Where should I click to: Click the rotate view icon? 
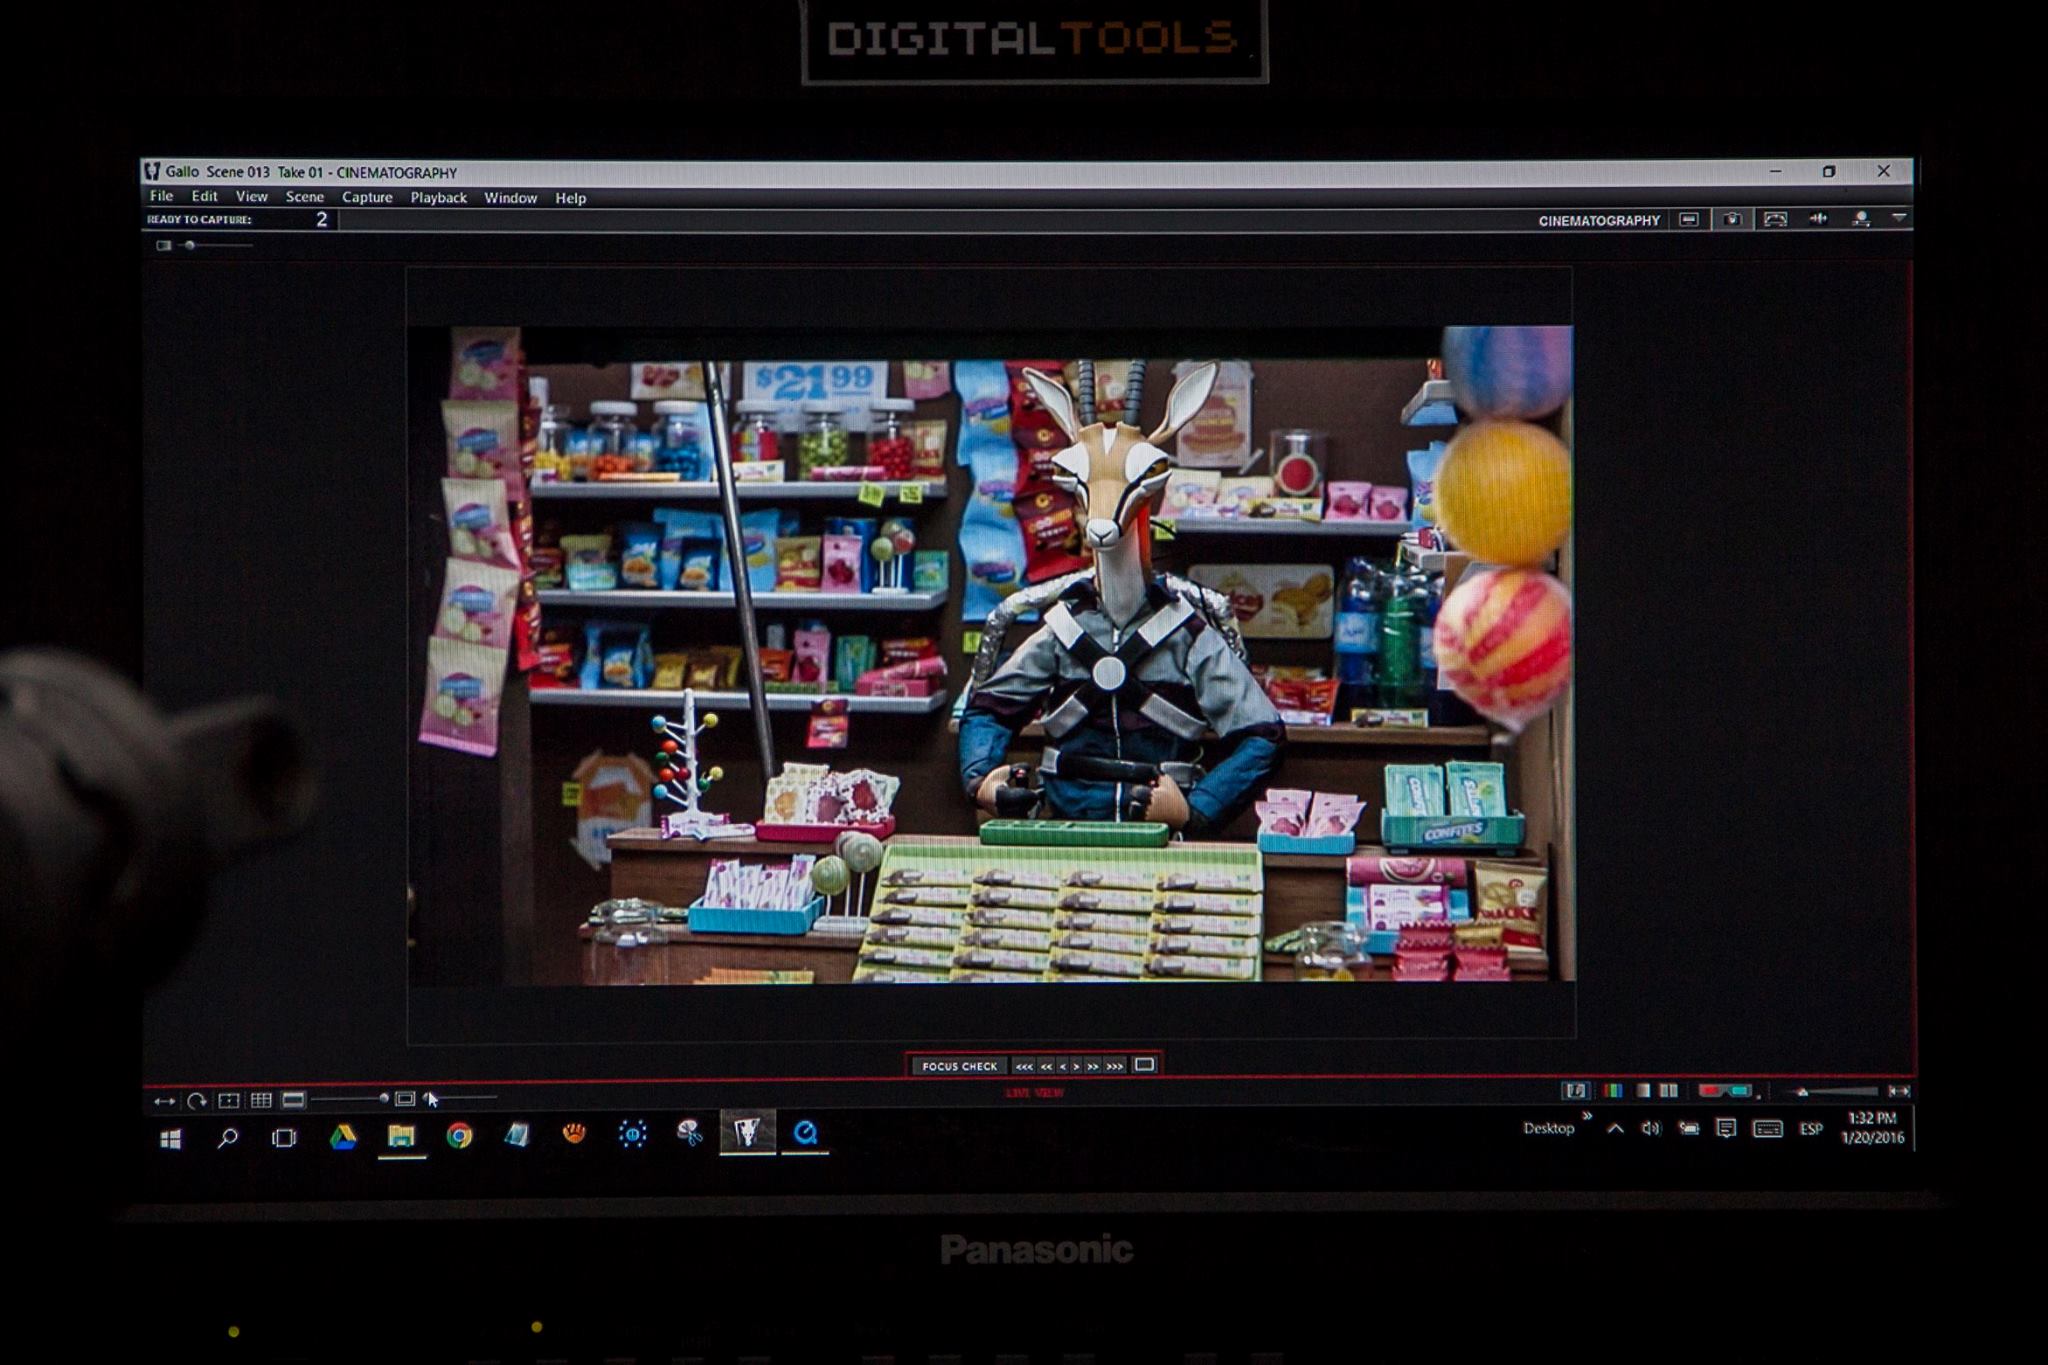click(196, 1101)
